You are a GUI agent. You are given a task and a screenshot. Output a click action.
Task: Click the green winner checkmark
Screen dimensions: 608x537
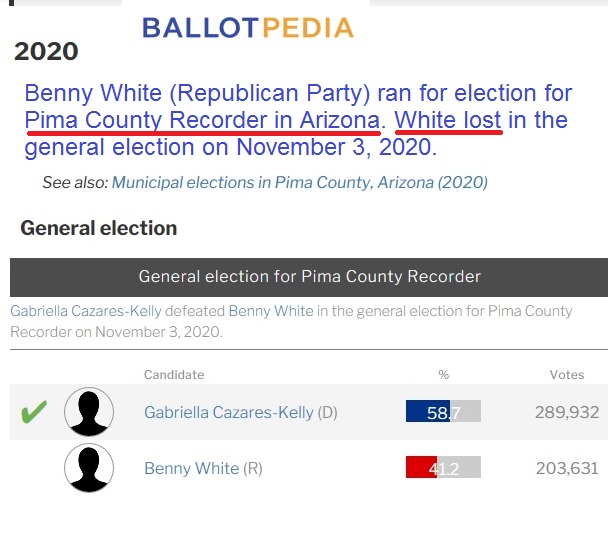point(34,412)
